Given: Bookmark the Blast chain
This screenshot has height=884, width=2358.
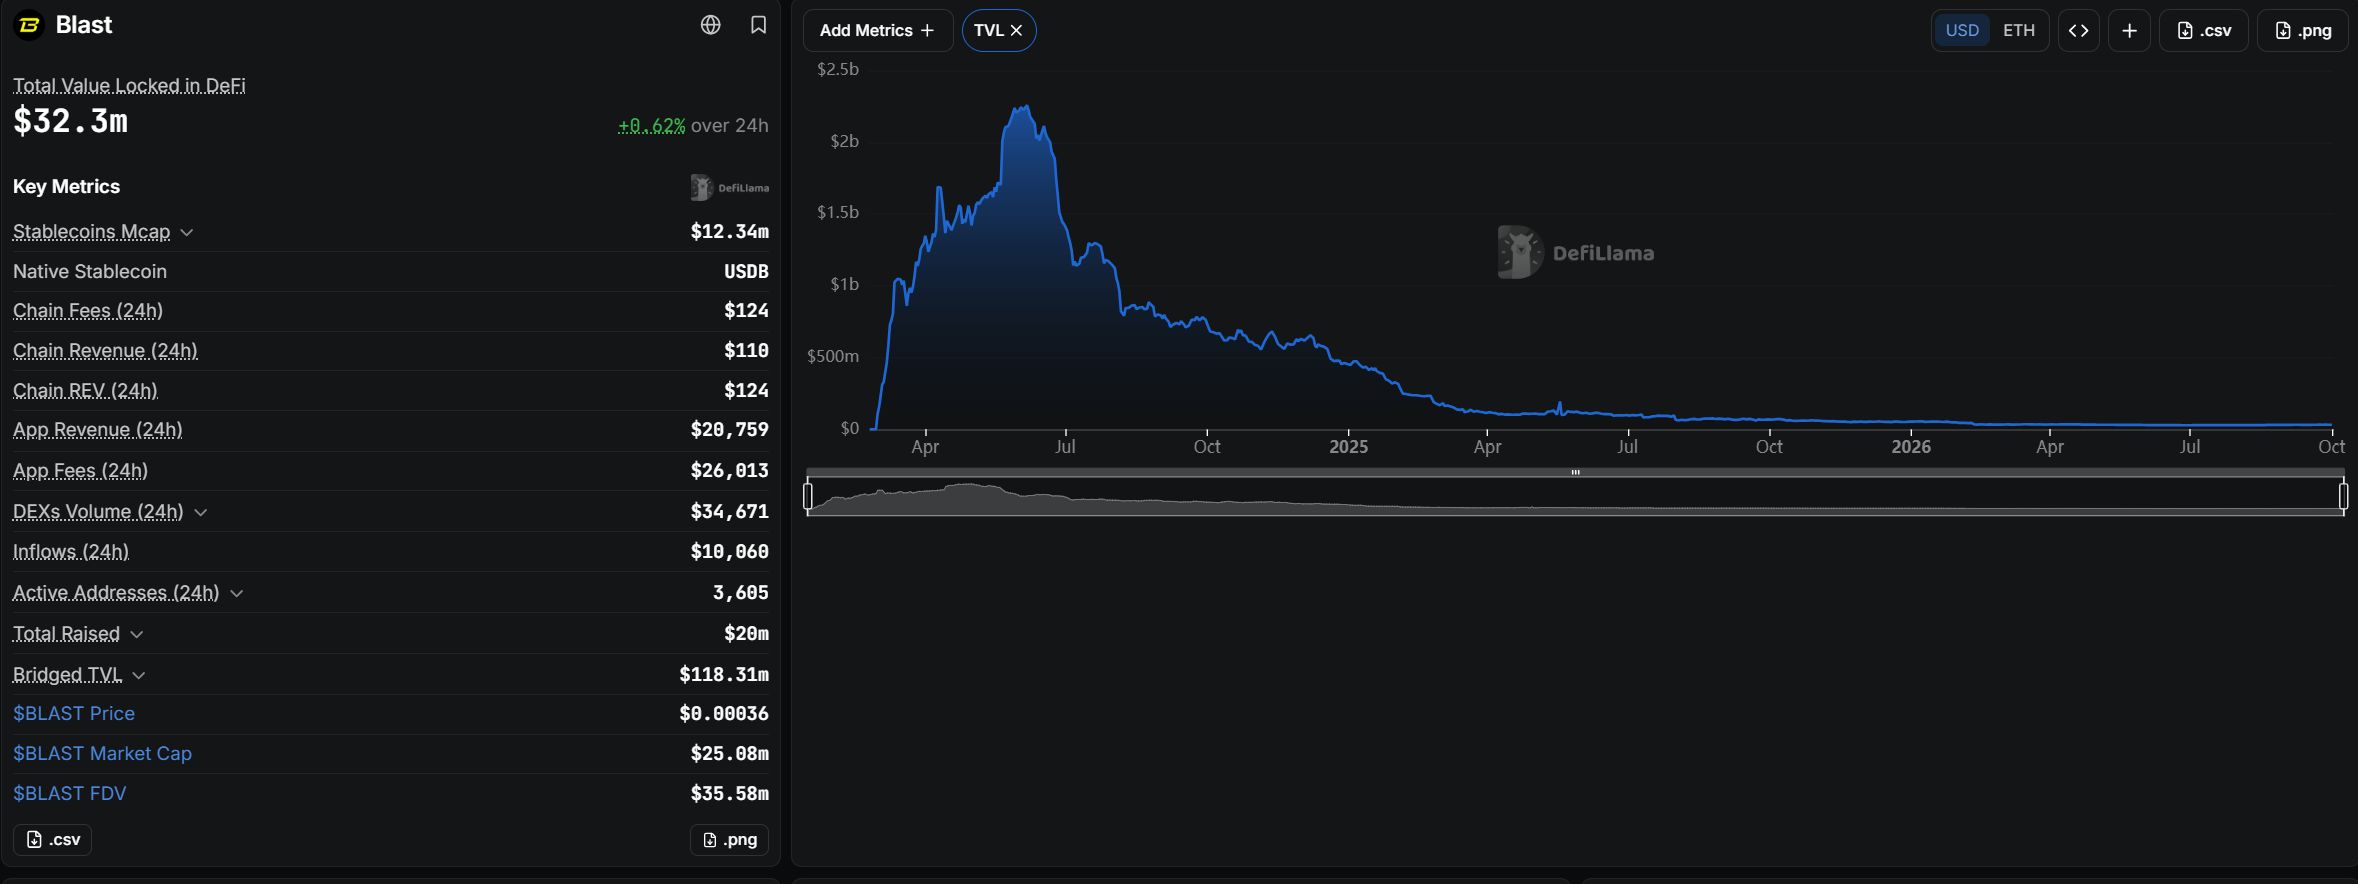Looking at the screenshot, I should (759, 25).
